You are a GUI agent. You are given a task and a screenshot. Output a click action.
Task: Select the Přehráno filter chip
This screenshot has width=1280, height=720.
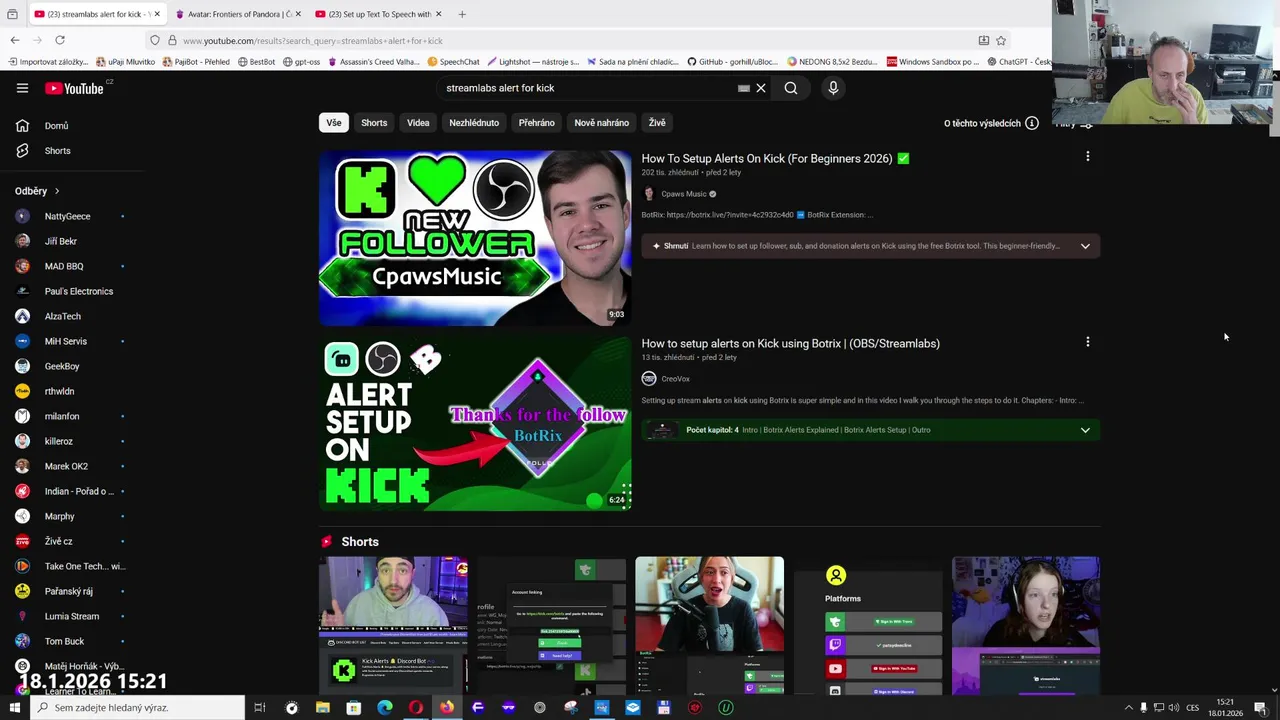pos(536,123)
